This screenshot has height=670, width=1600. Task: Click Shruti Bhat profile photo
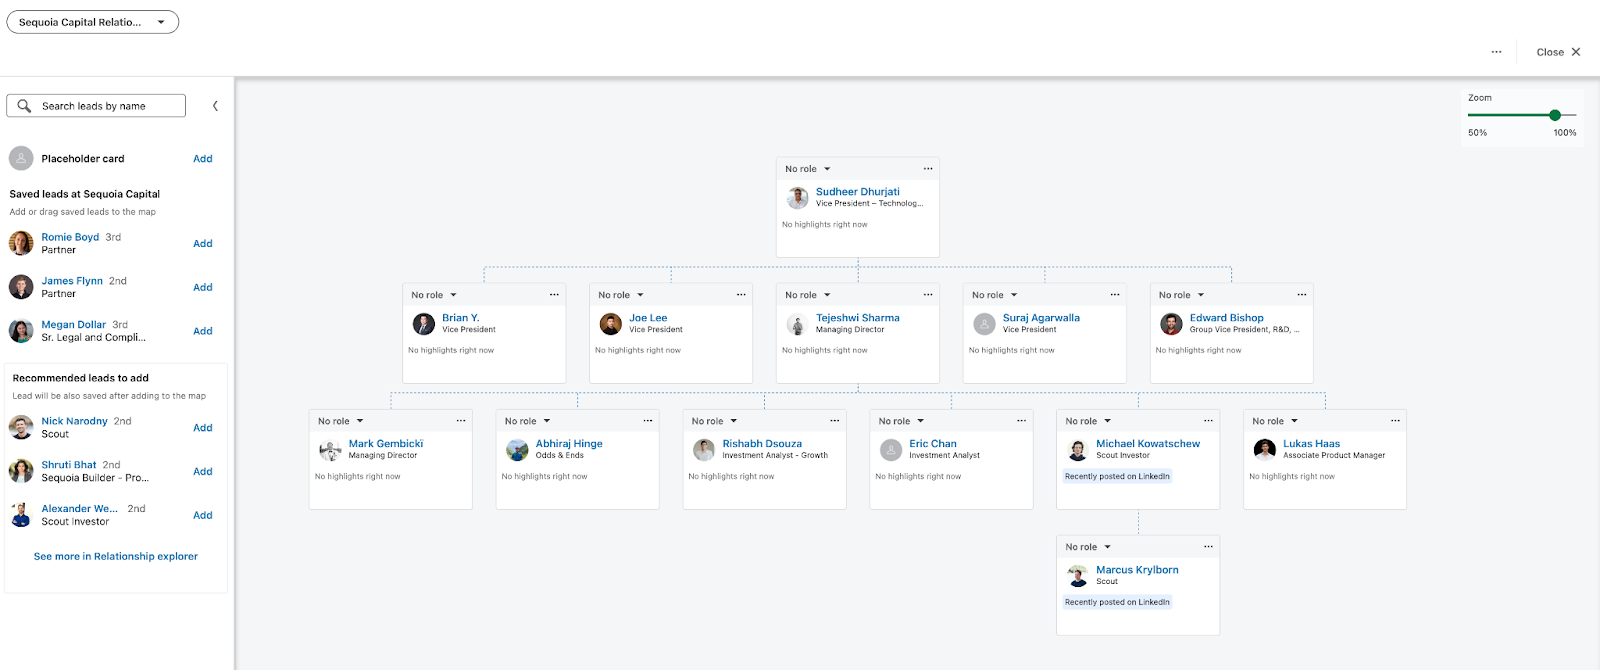[x=21, y=471]
